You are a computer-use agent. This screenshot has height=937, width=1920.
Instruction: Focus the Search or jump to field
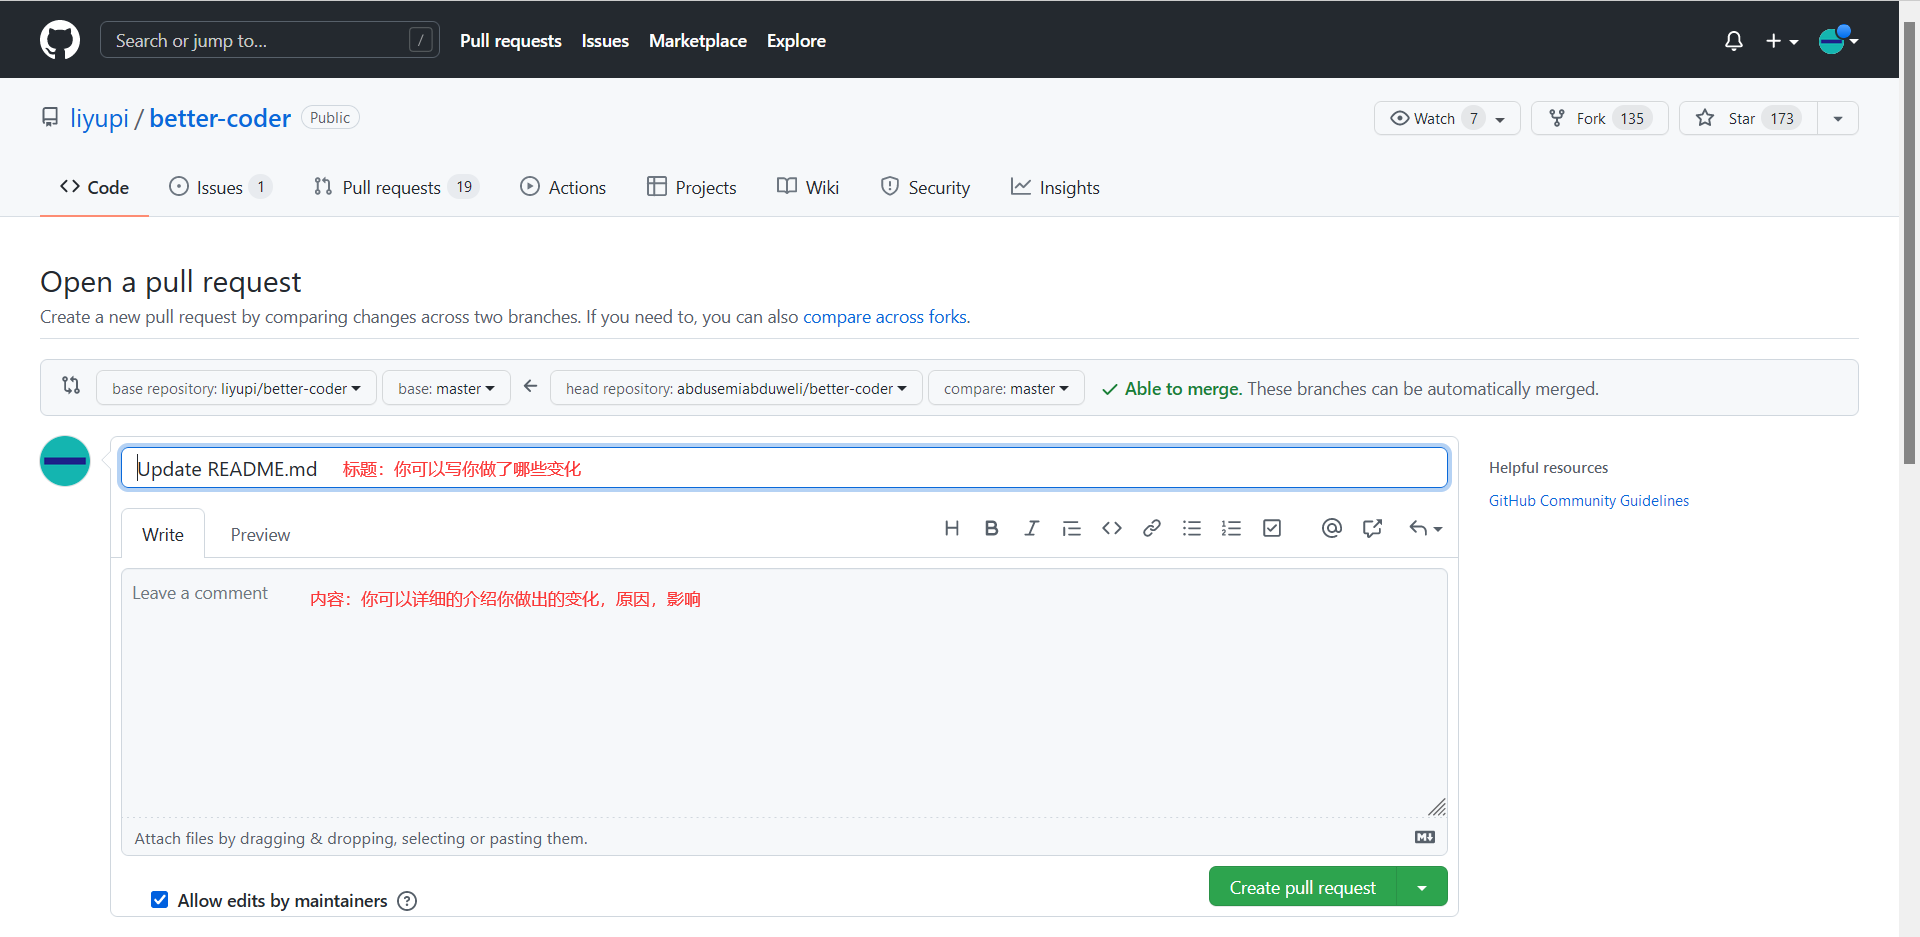(x=270, y=40)
